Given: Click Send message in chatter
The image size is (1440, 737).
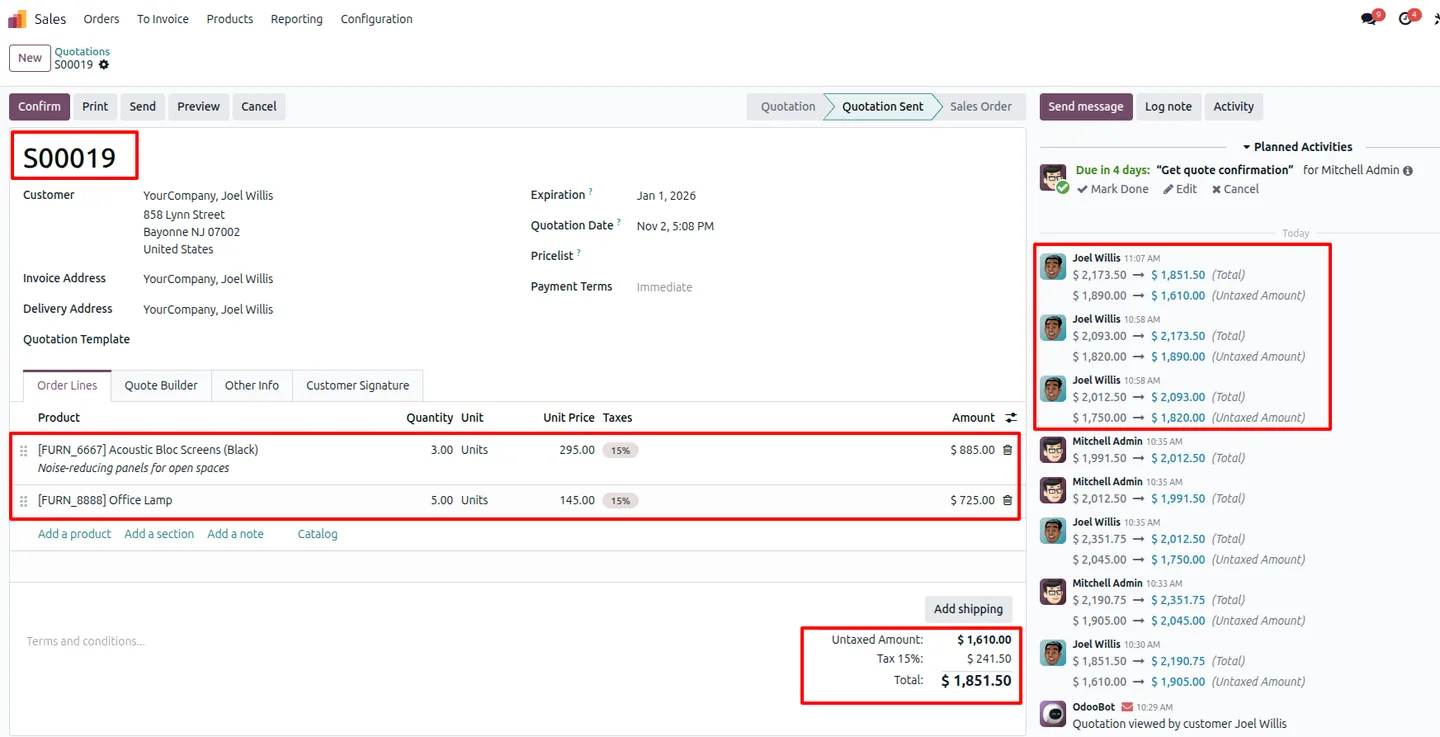Looking at the screenshot, I should (1086, 107).
